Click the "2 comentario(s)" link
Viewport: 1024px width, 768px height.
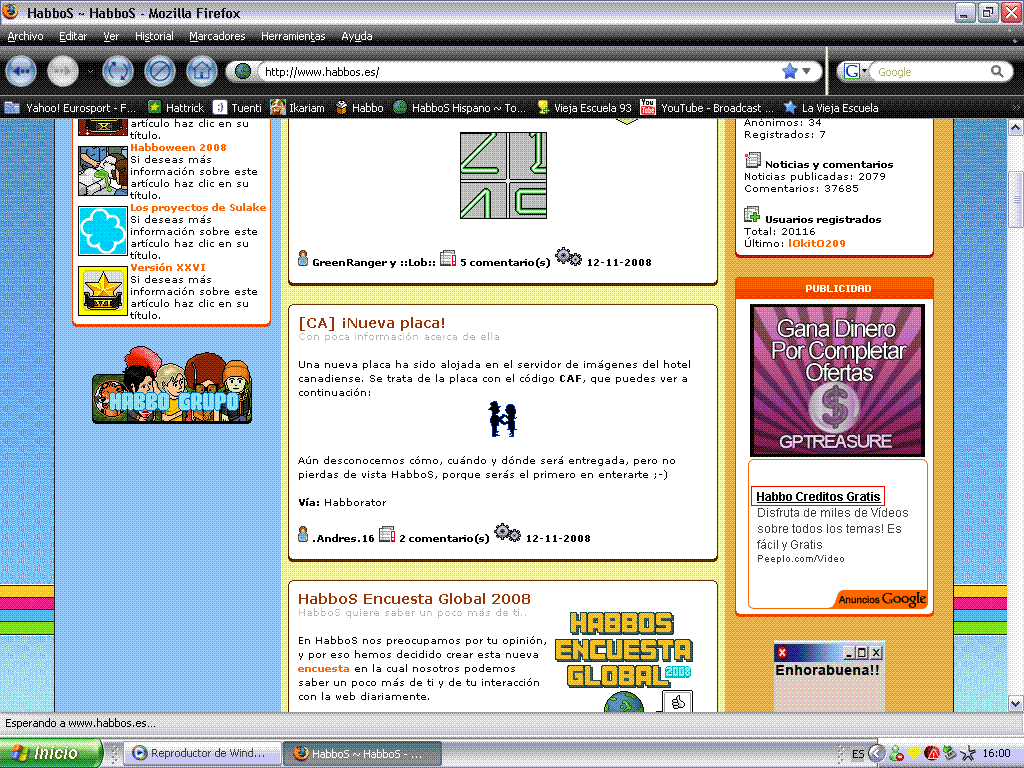(444, 538)
